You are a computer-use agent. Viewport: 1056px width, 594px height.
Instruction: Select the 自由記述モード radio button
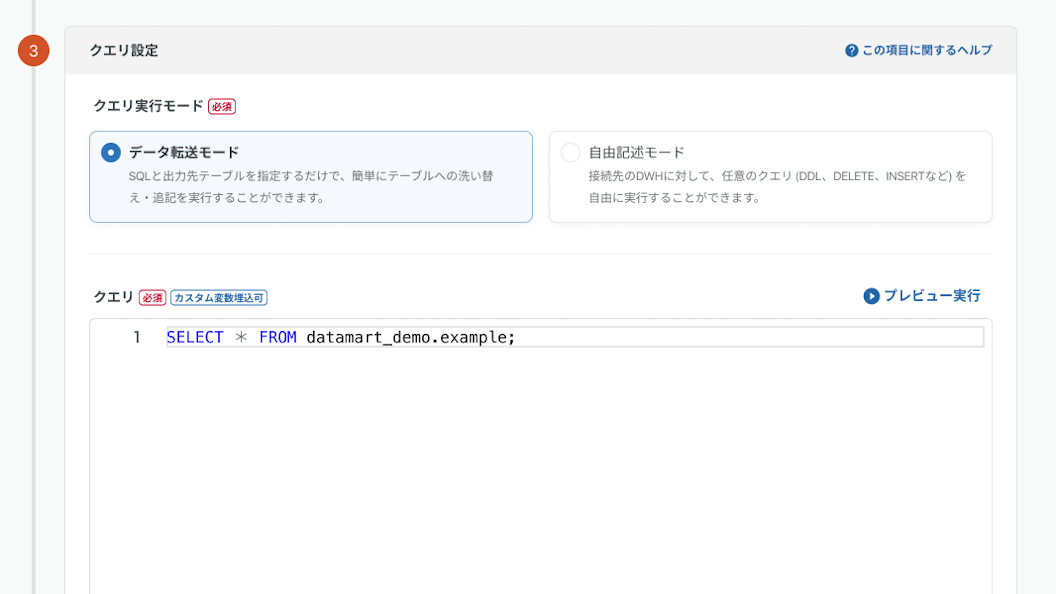click(570, 153)
